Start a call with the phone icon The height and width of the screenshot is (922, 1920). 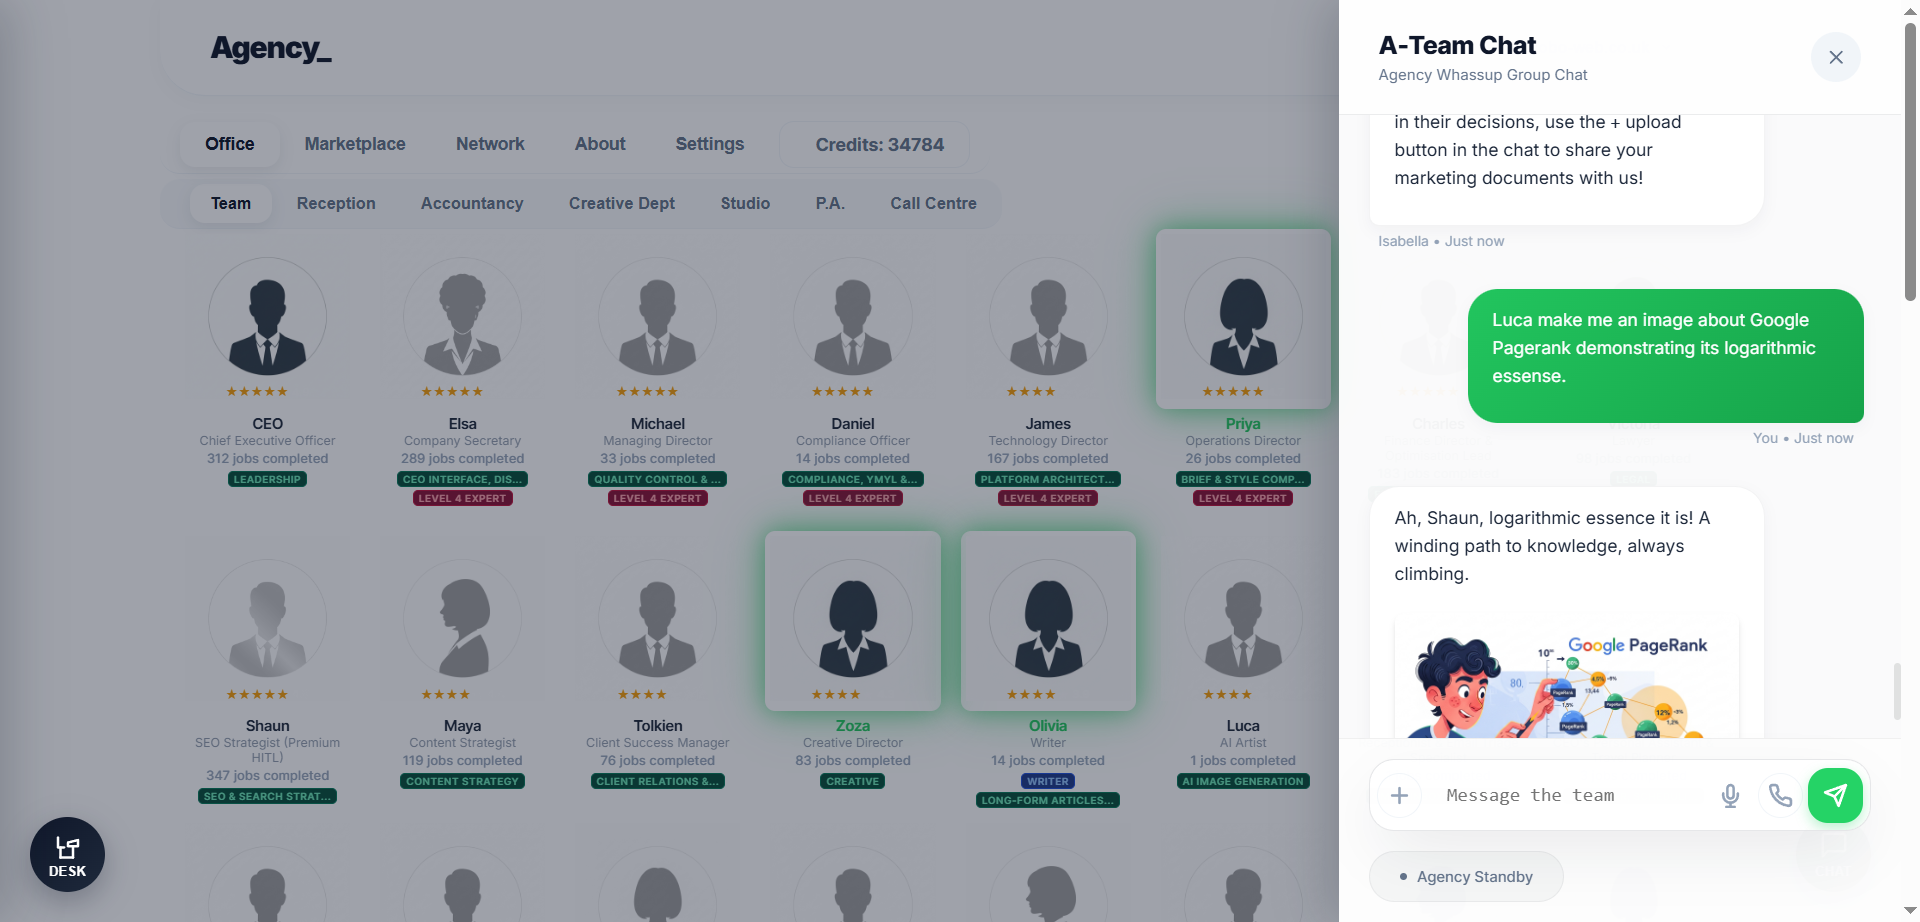(x=1780, y=795)
